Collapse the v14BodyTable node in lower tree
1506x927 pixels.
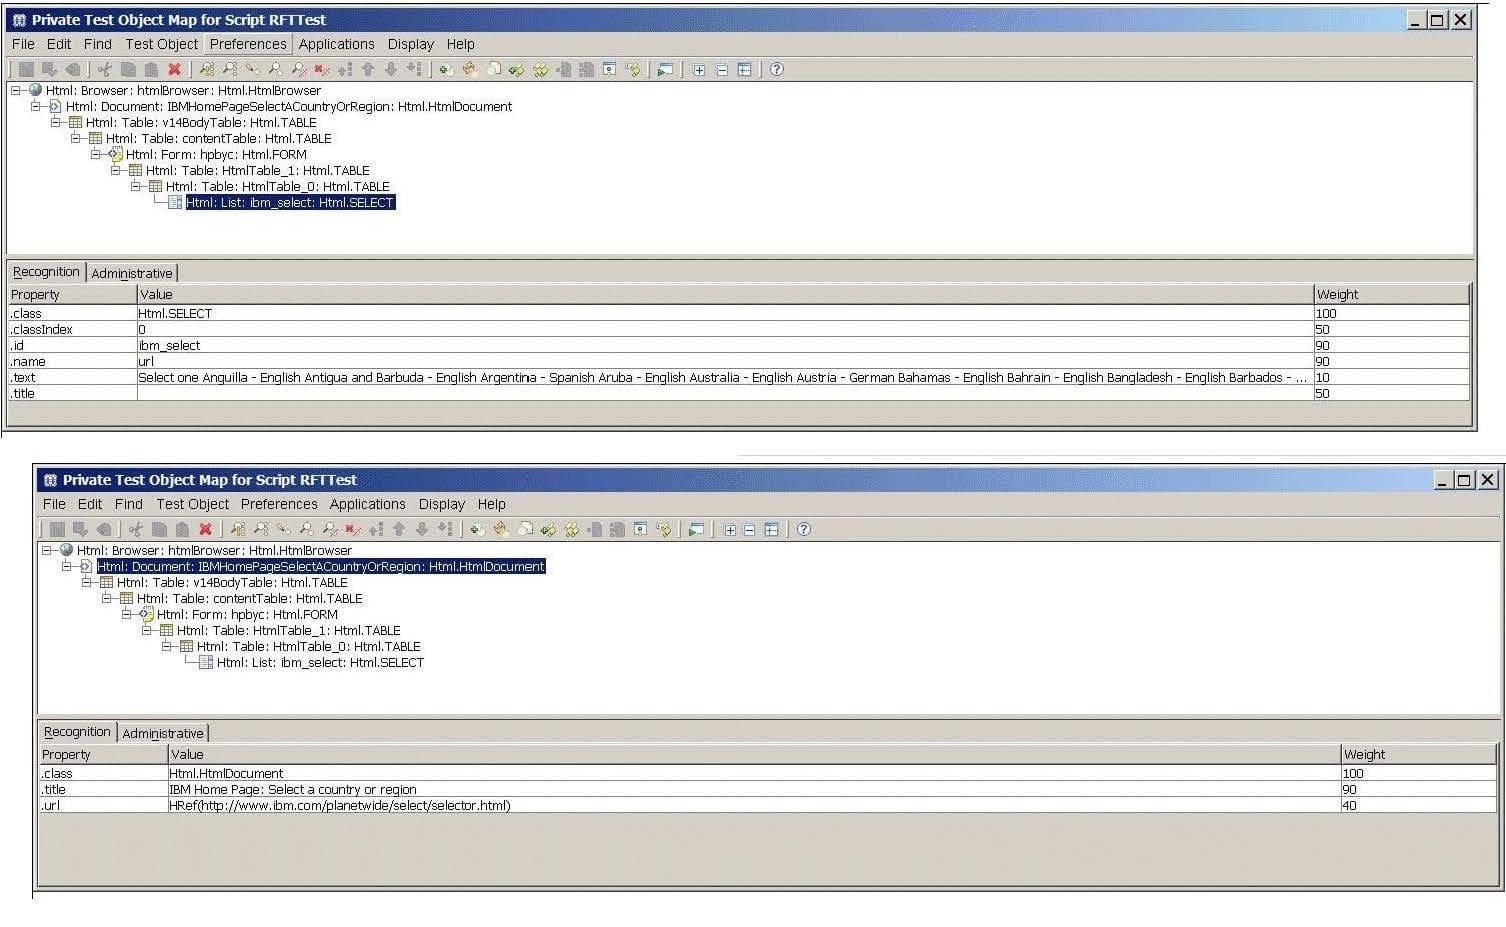[87, 582]
